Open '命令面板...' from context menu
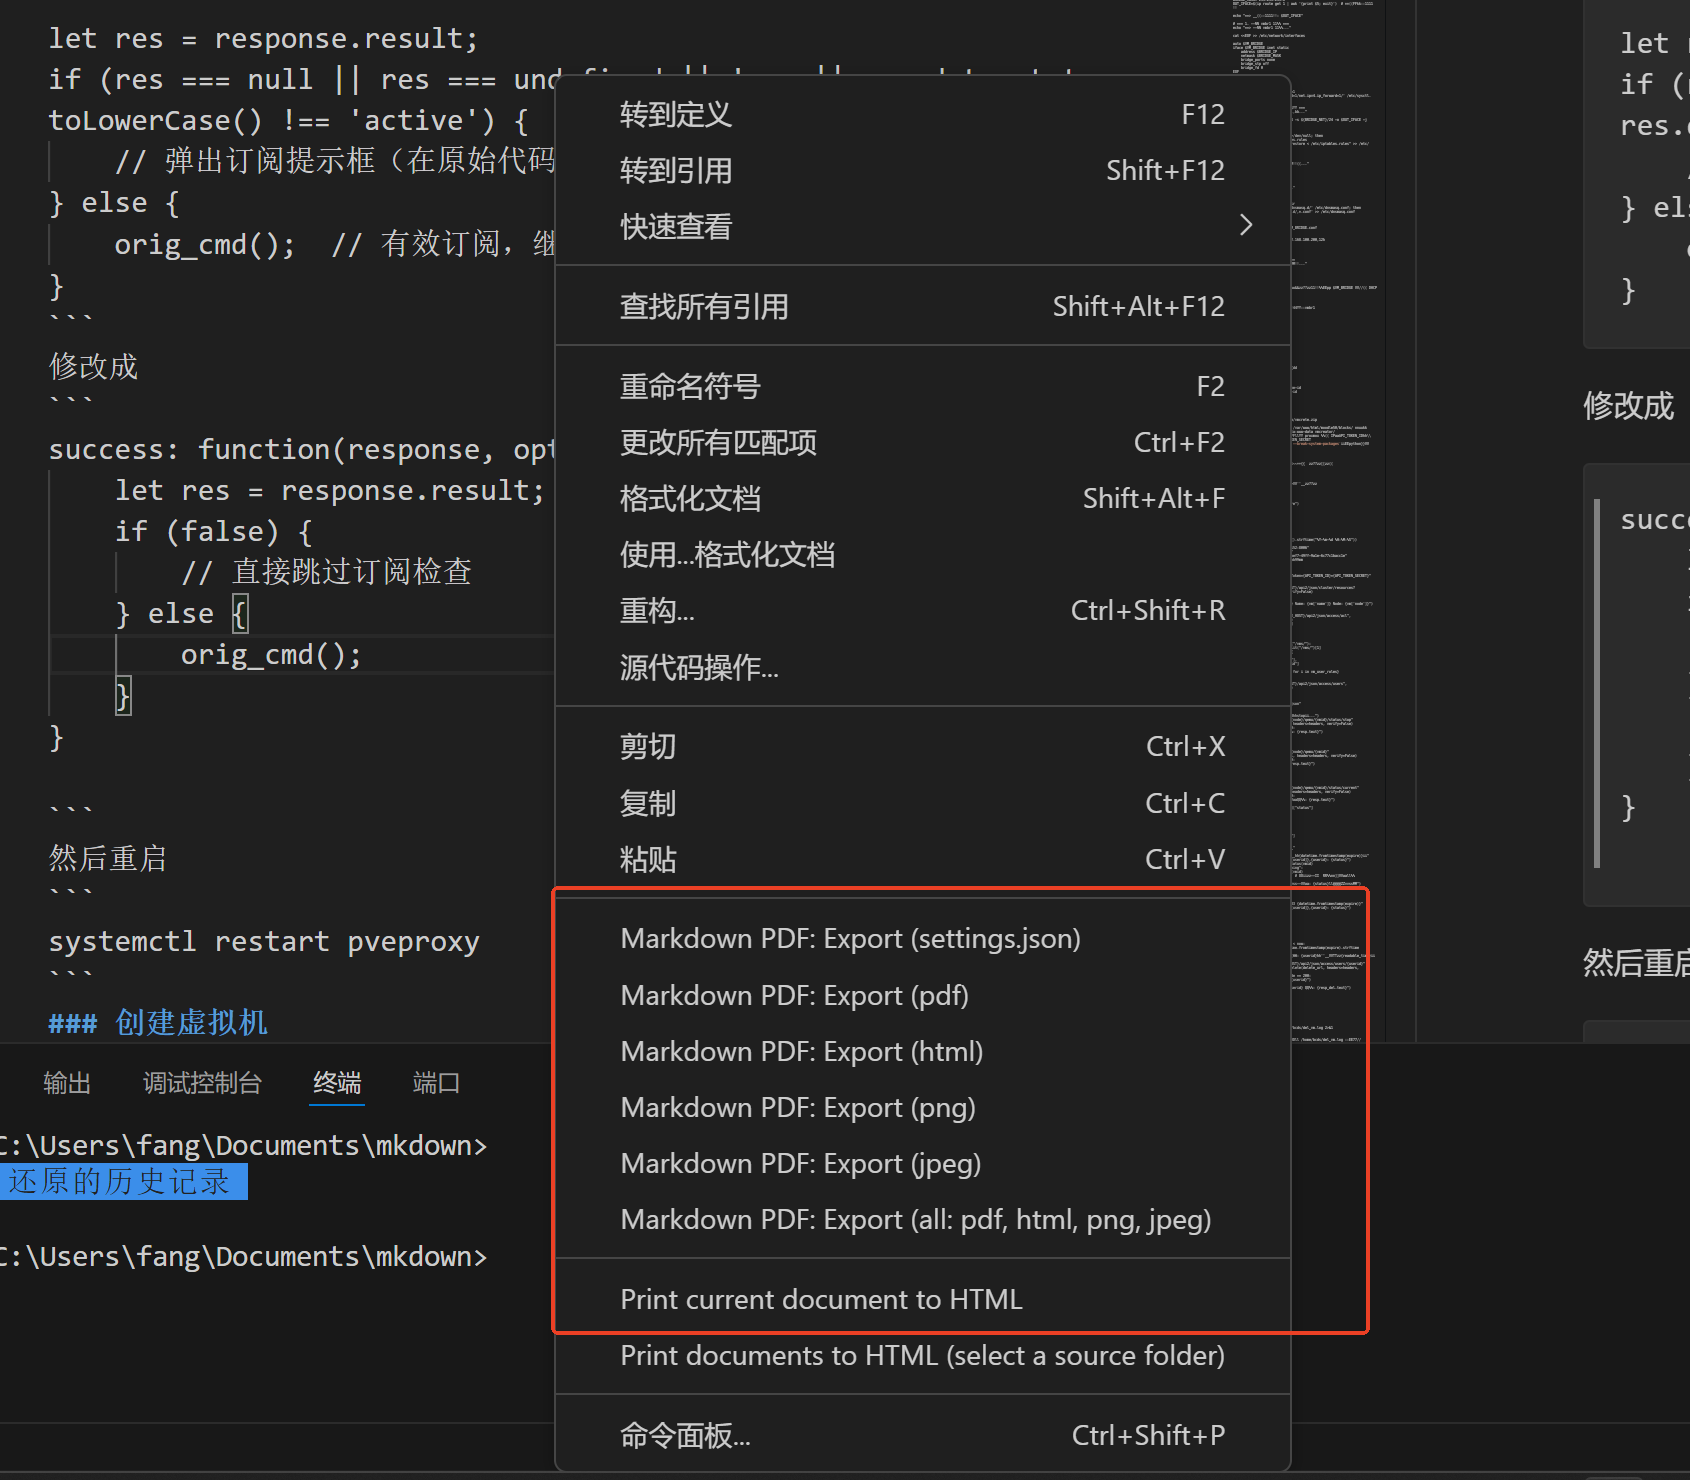 [x=922, y=1435]
